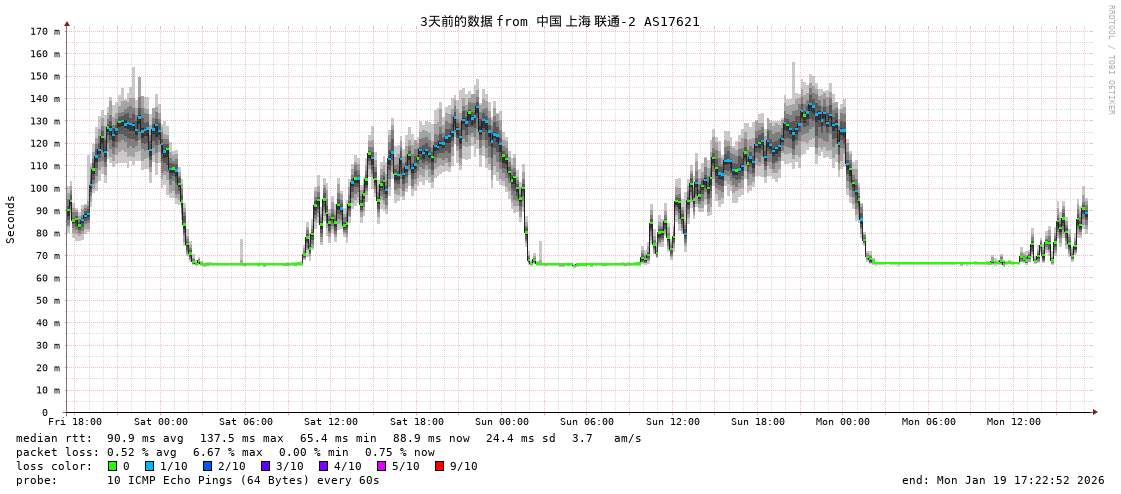Screen dimensions: 1121x494
Task: Click the Mon 06:00 time axis label
Action: [x=928, y=422]
